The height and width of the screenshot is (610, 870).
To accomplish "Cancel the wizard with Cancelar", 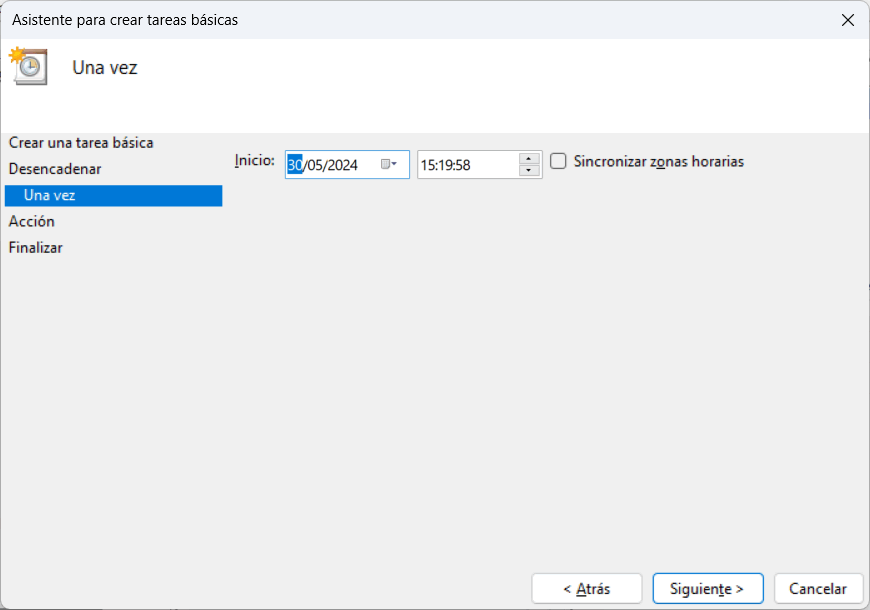I will [x=818, y=589].
